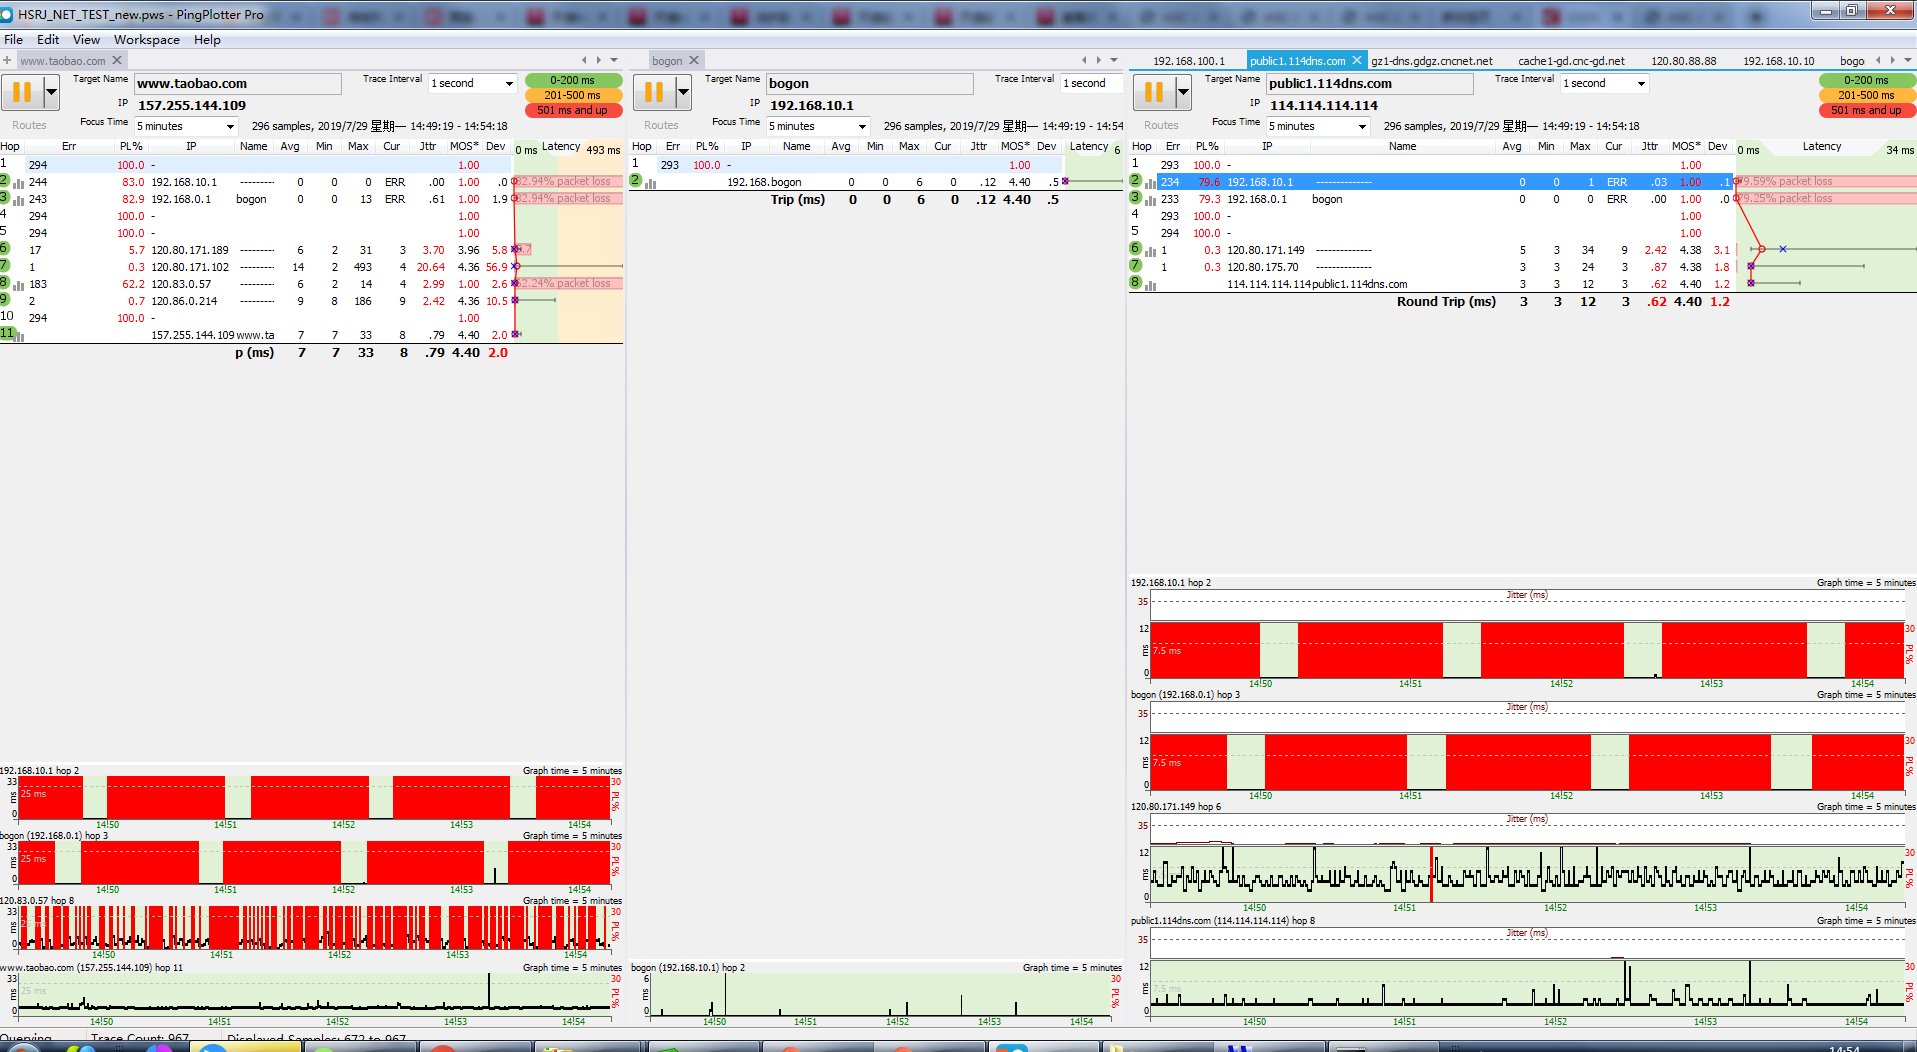
Task: Click Routes button in the 114dns panel
Action: point(1161,126)
